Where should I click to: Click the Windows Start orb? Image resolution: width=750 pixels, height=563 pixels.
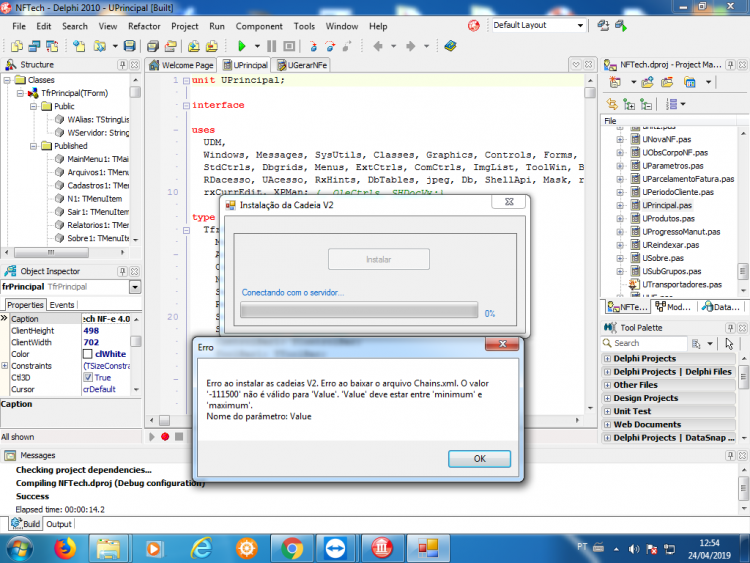tap(20, 549)
